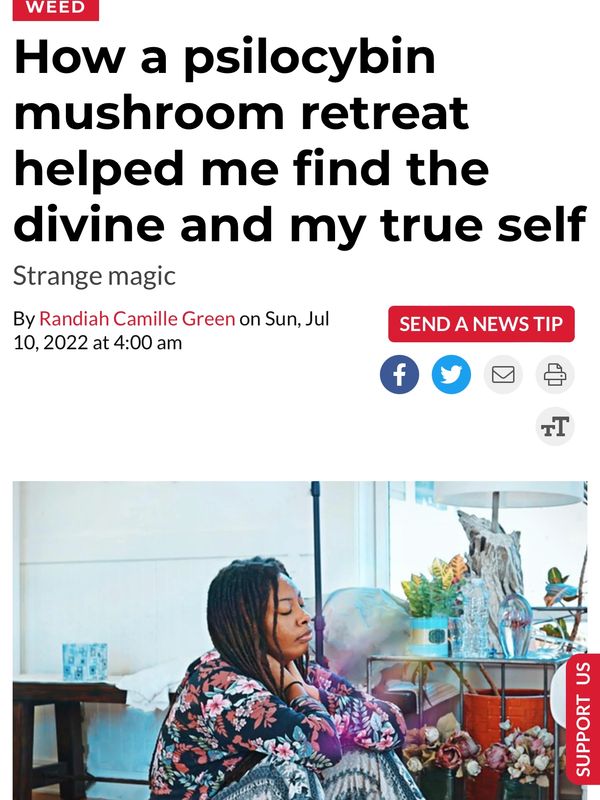Click the red WEED label above headline

[56, 9]
